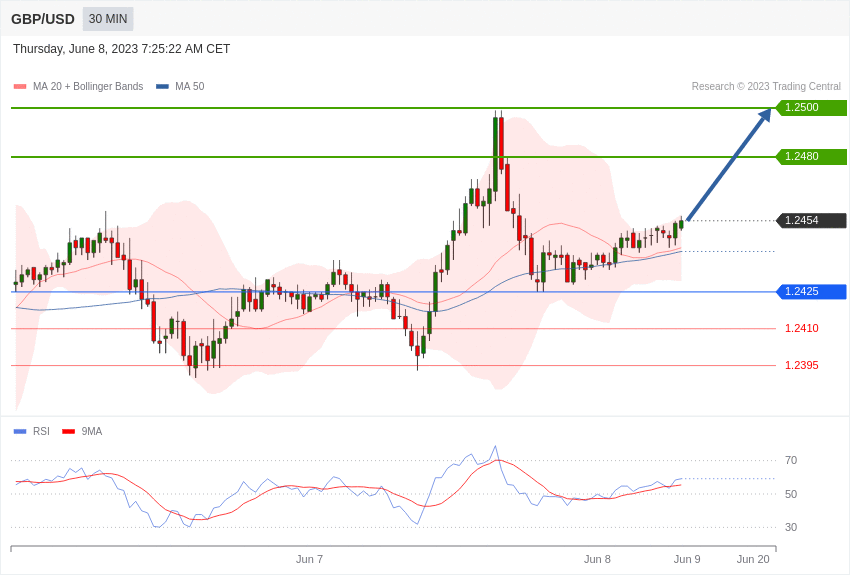This screenshot has width=850, height=576.
Task: Select the Jun 7 date axis label
Action: [309, 559]
